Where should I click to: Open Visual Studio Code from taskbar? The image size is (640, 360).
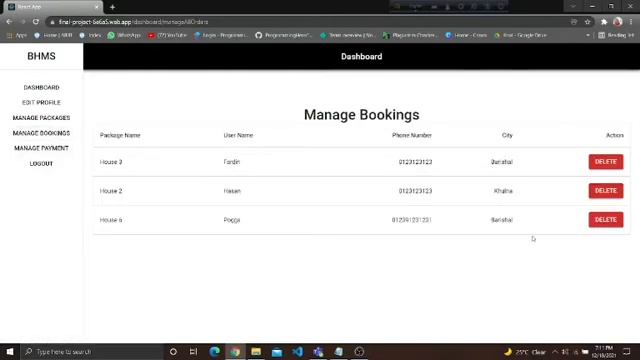[298, 351]
